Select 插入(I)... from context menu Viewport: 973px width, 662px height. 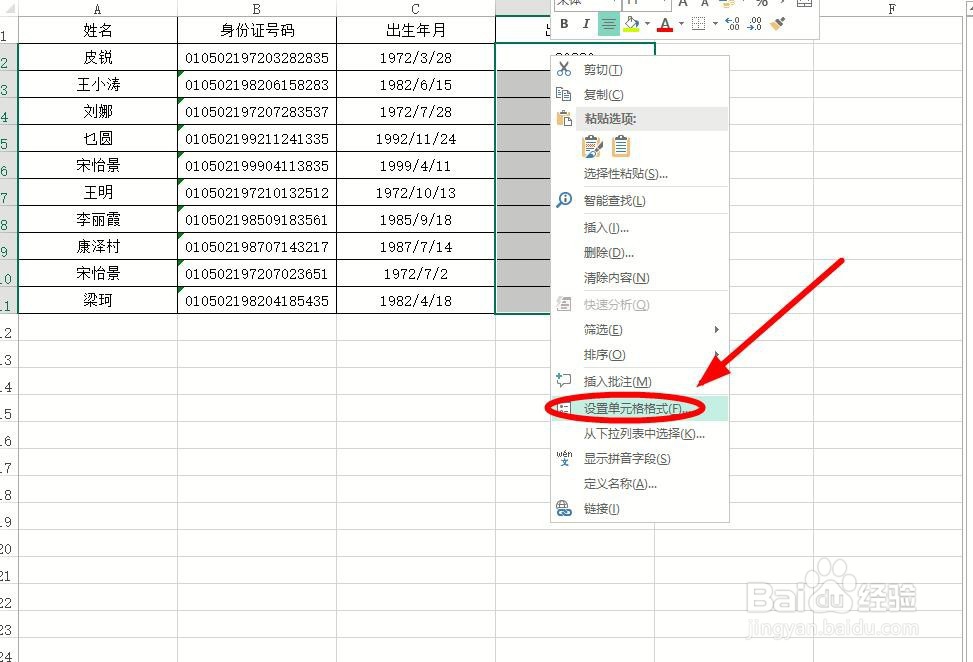pyautogui.click(x=640, y=228)
